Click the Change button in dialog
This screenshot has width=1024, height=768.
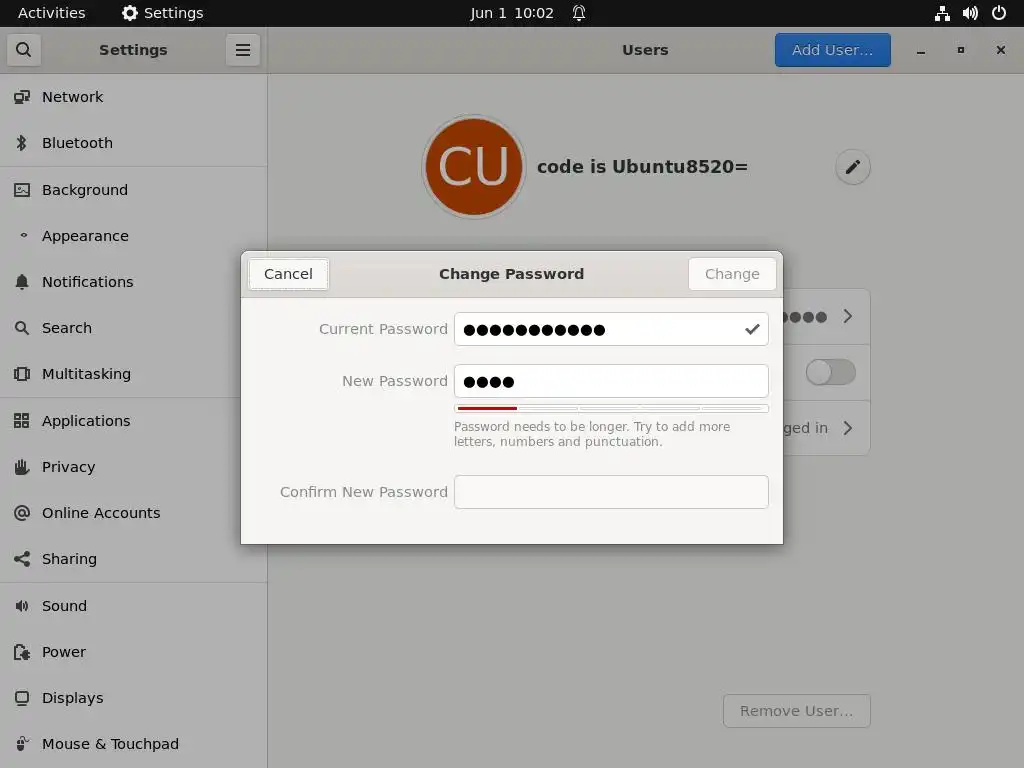[732, 274]
